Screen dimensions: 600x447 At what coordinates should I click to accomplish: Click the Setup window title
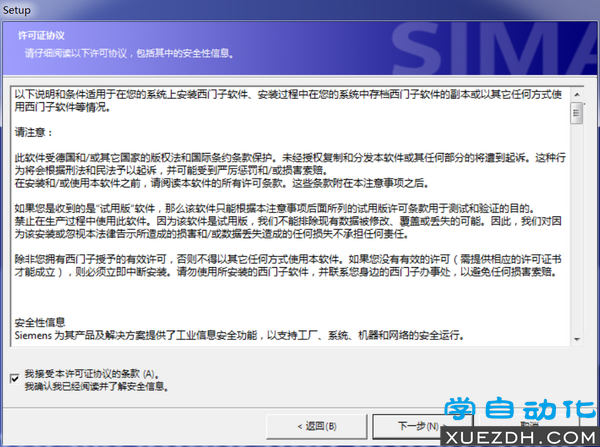[16, 10]
